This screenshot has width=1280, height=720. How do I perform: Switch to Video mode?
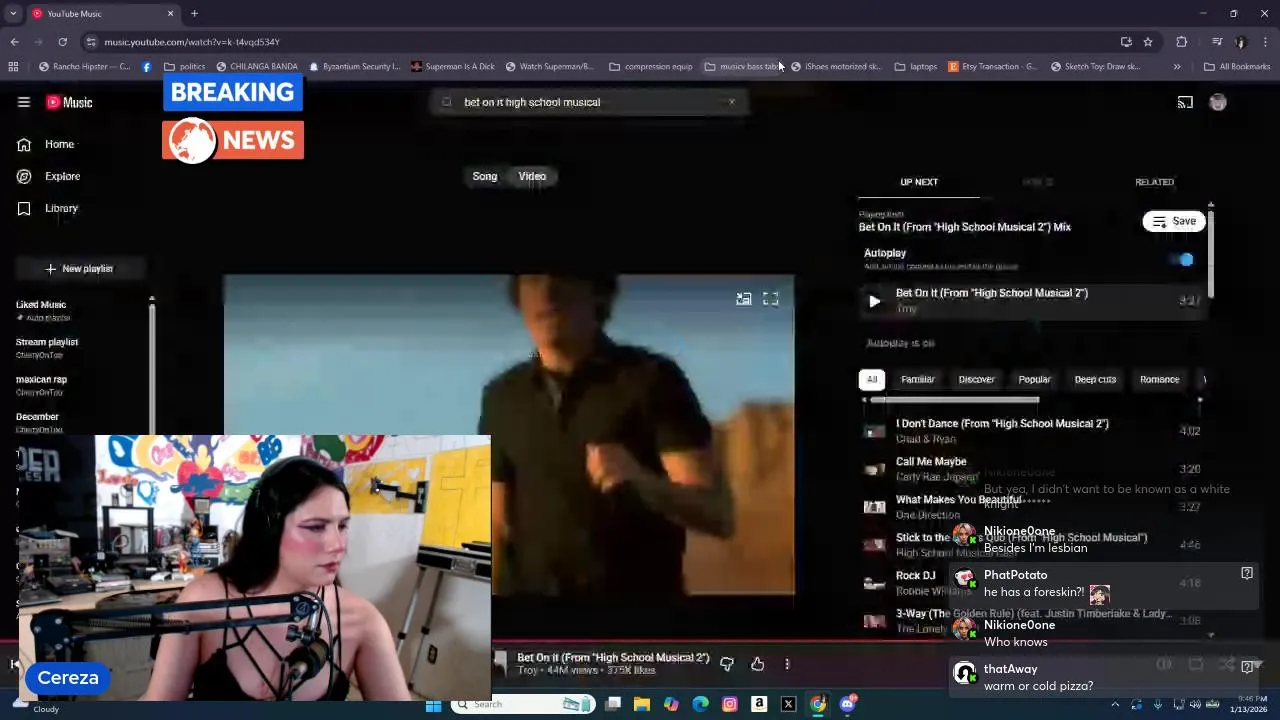(532, 176)
